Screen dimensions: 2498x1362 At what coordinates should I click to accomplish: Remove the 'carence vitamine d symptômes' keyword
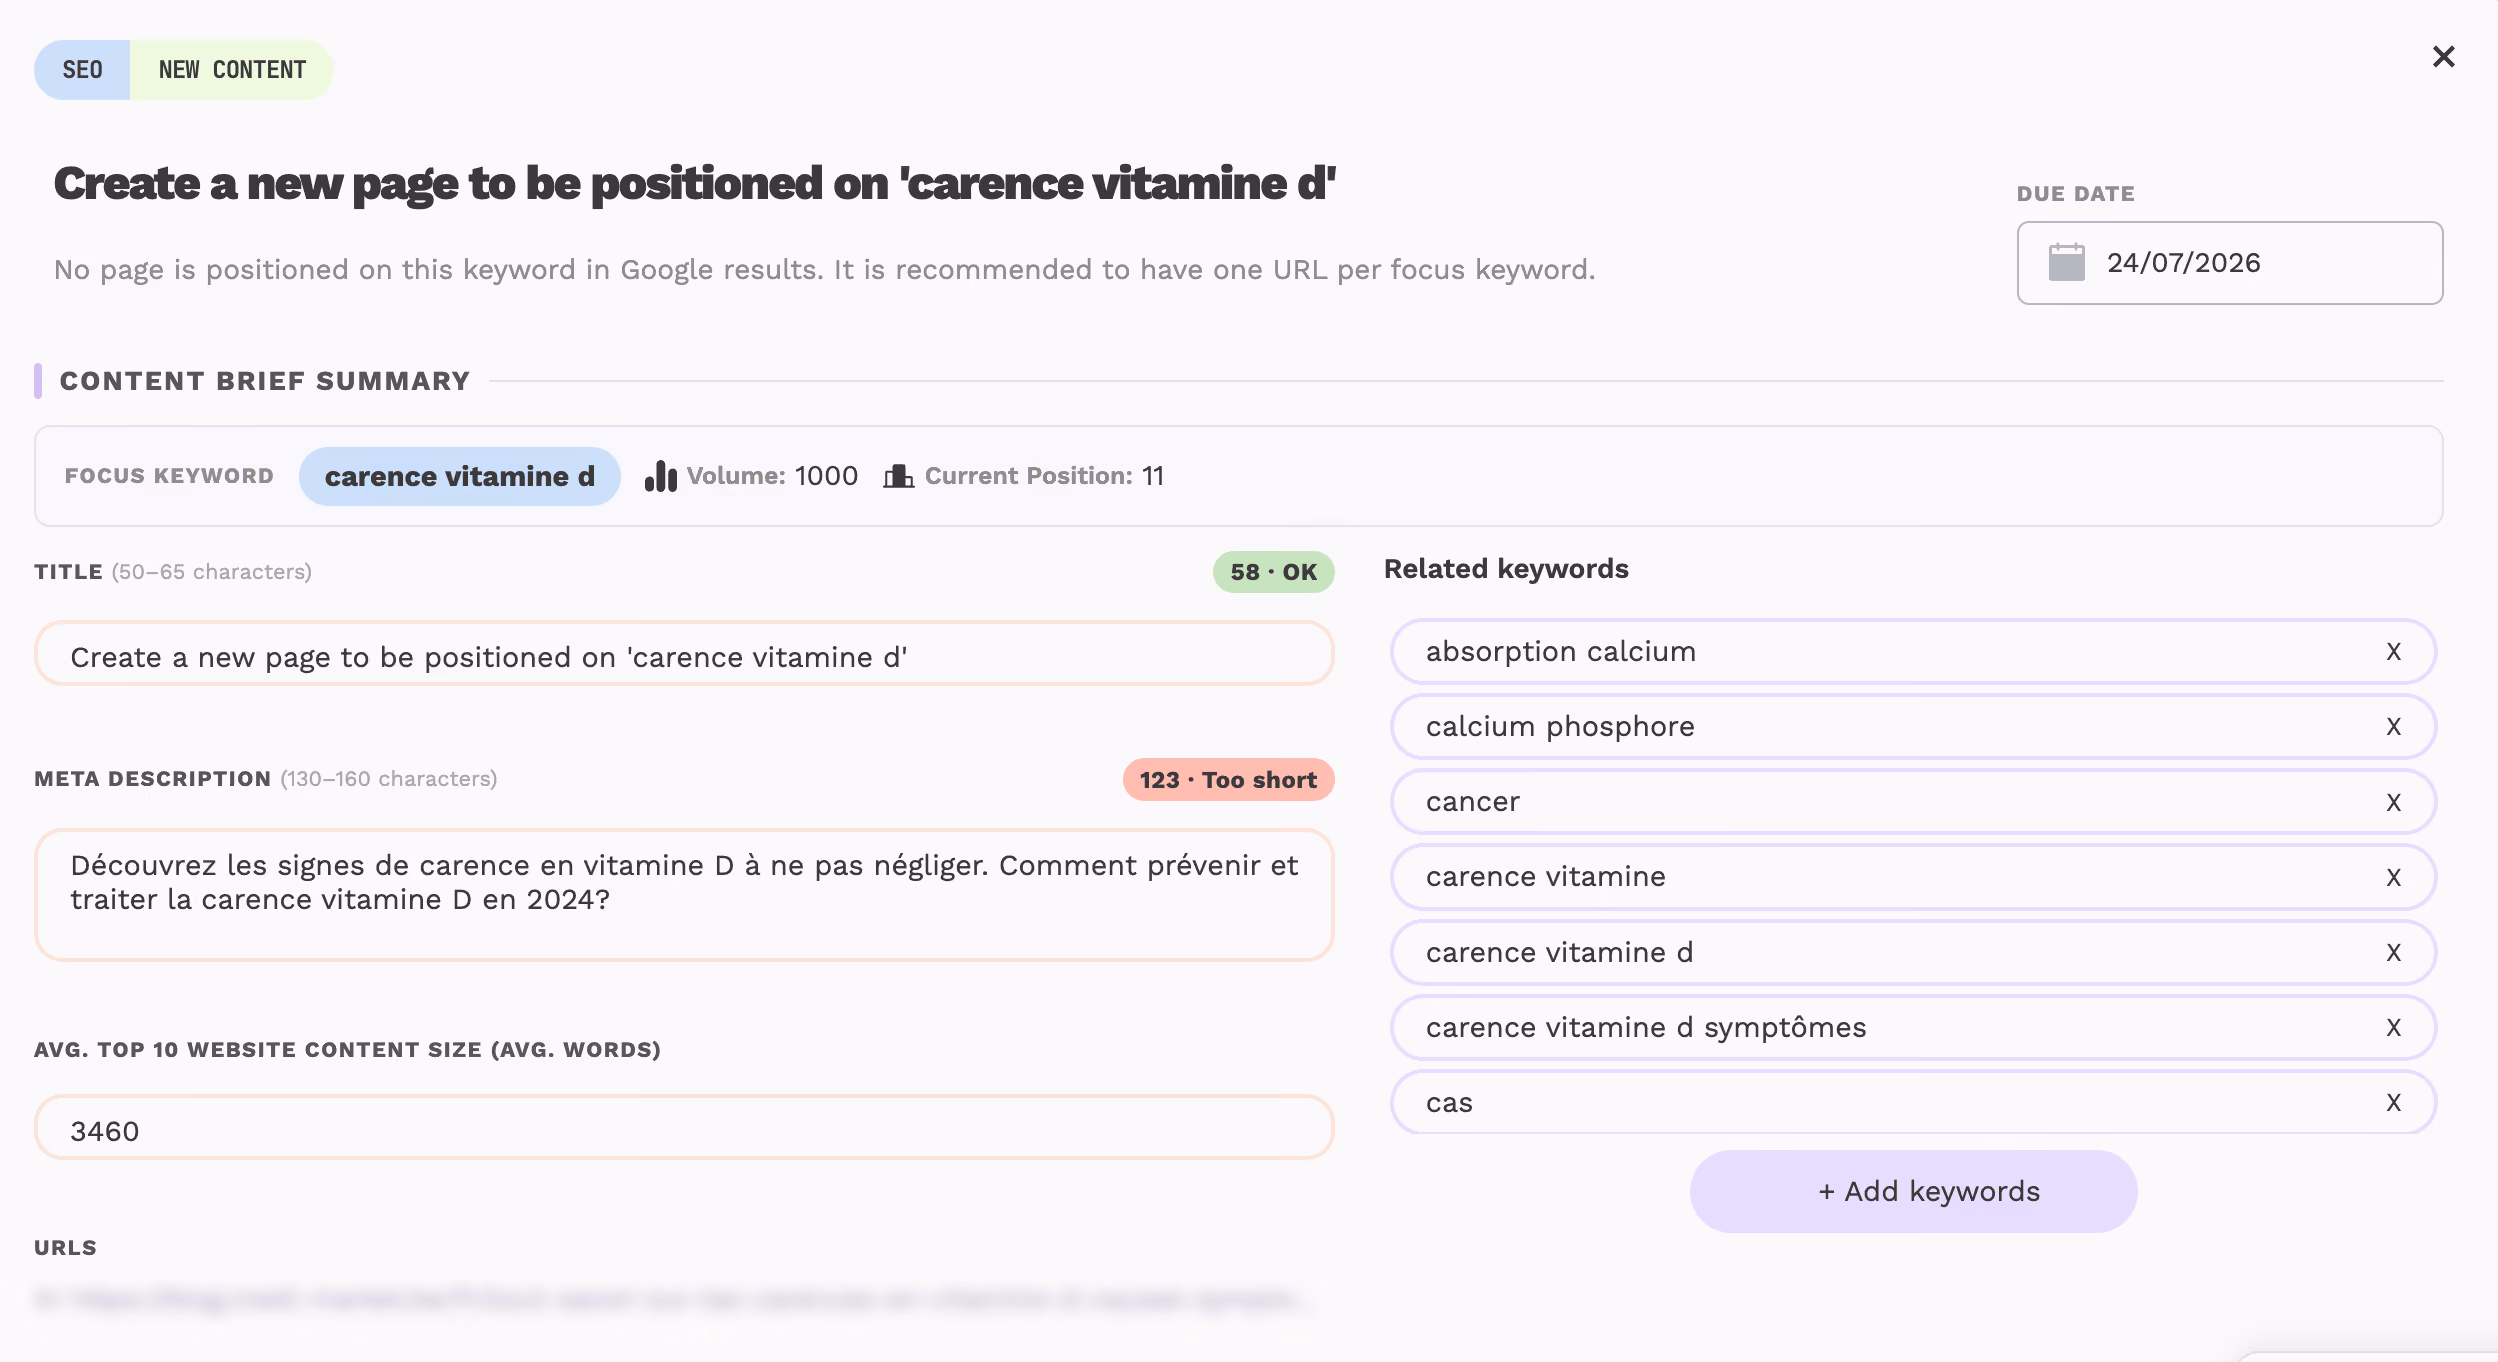[x=2393, y=1027]
